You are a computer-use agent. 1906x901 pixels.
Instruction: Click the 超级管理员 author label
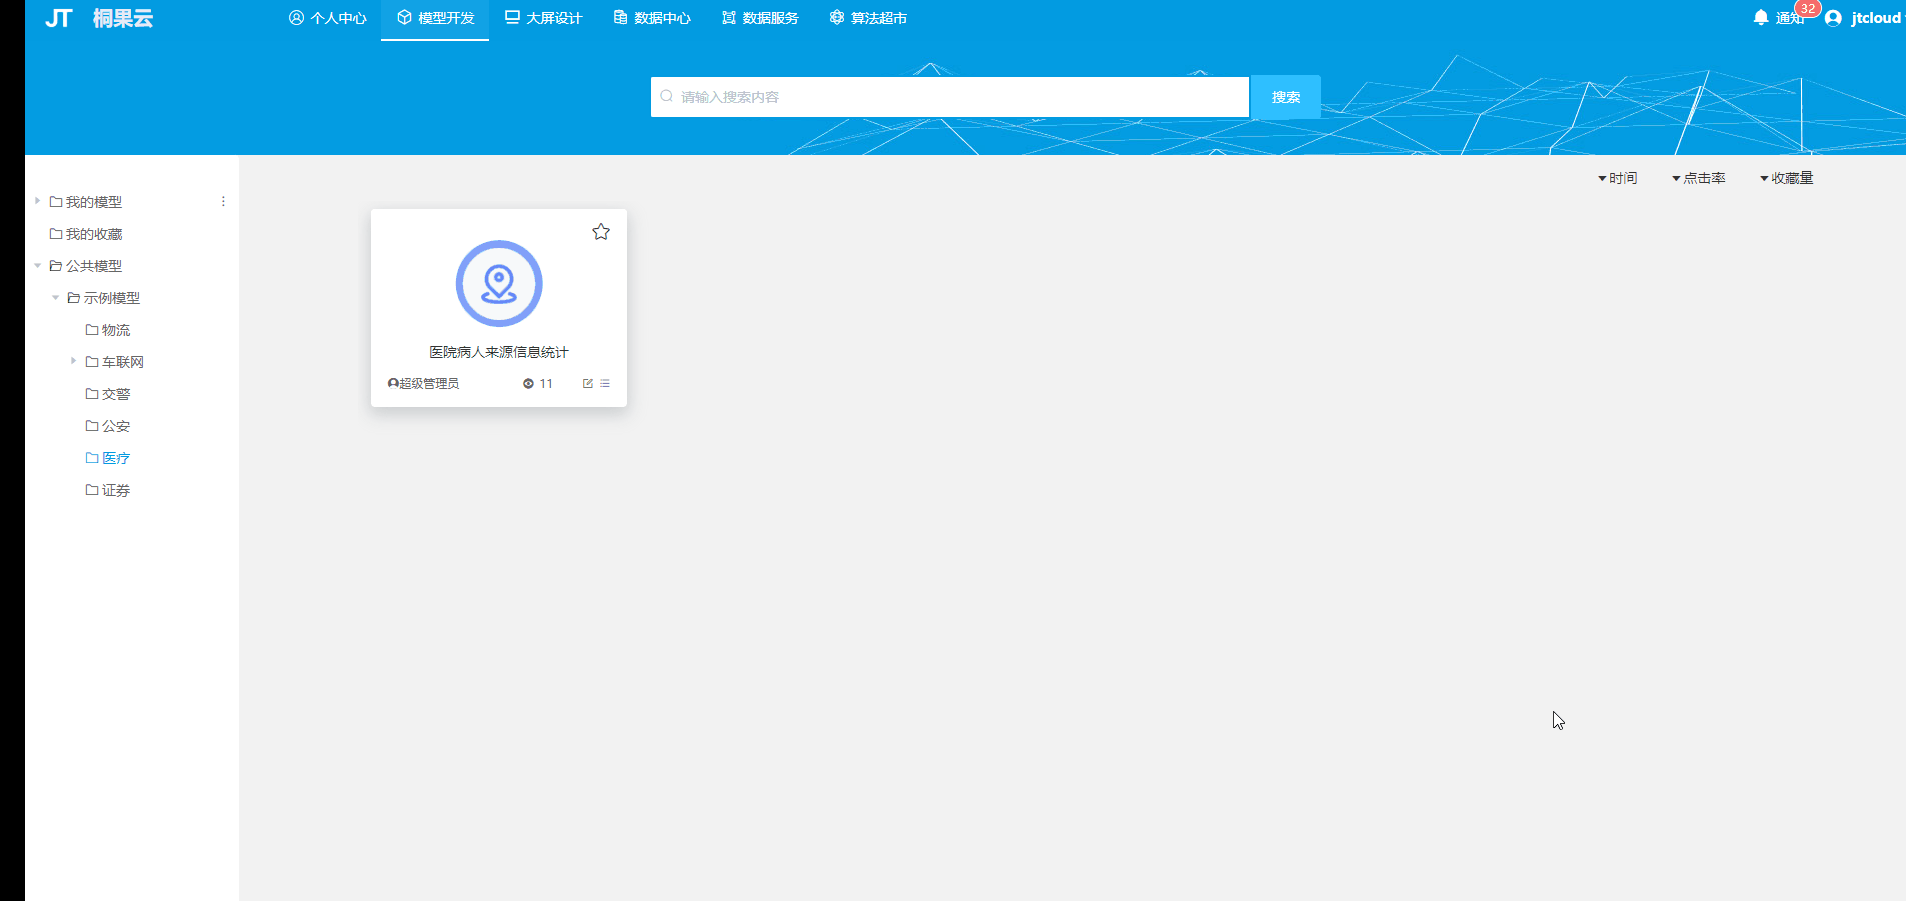coord(429,383)
